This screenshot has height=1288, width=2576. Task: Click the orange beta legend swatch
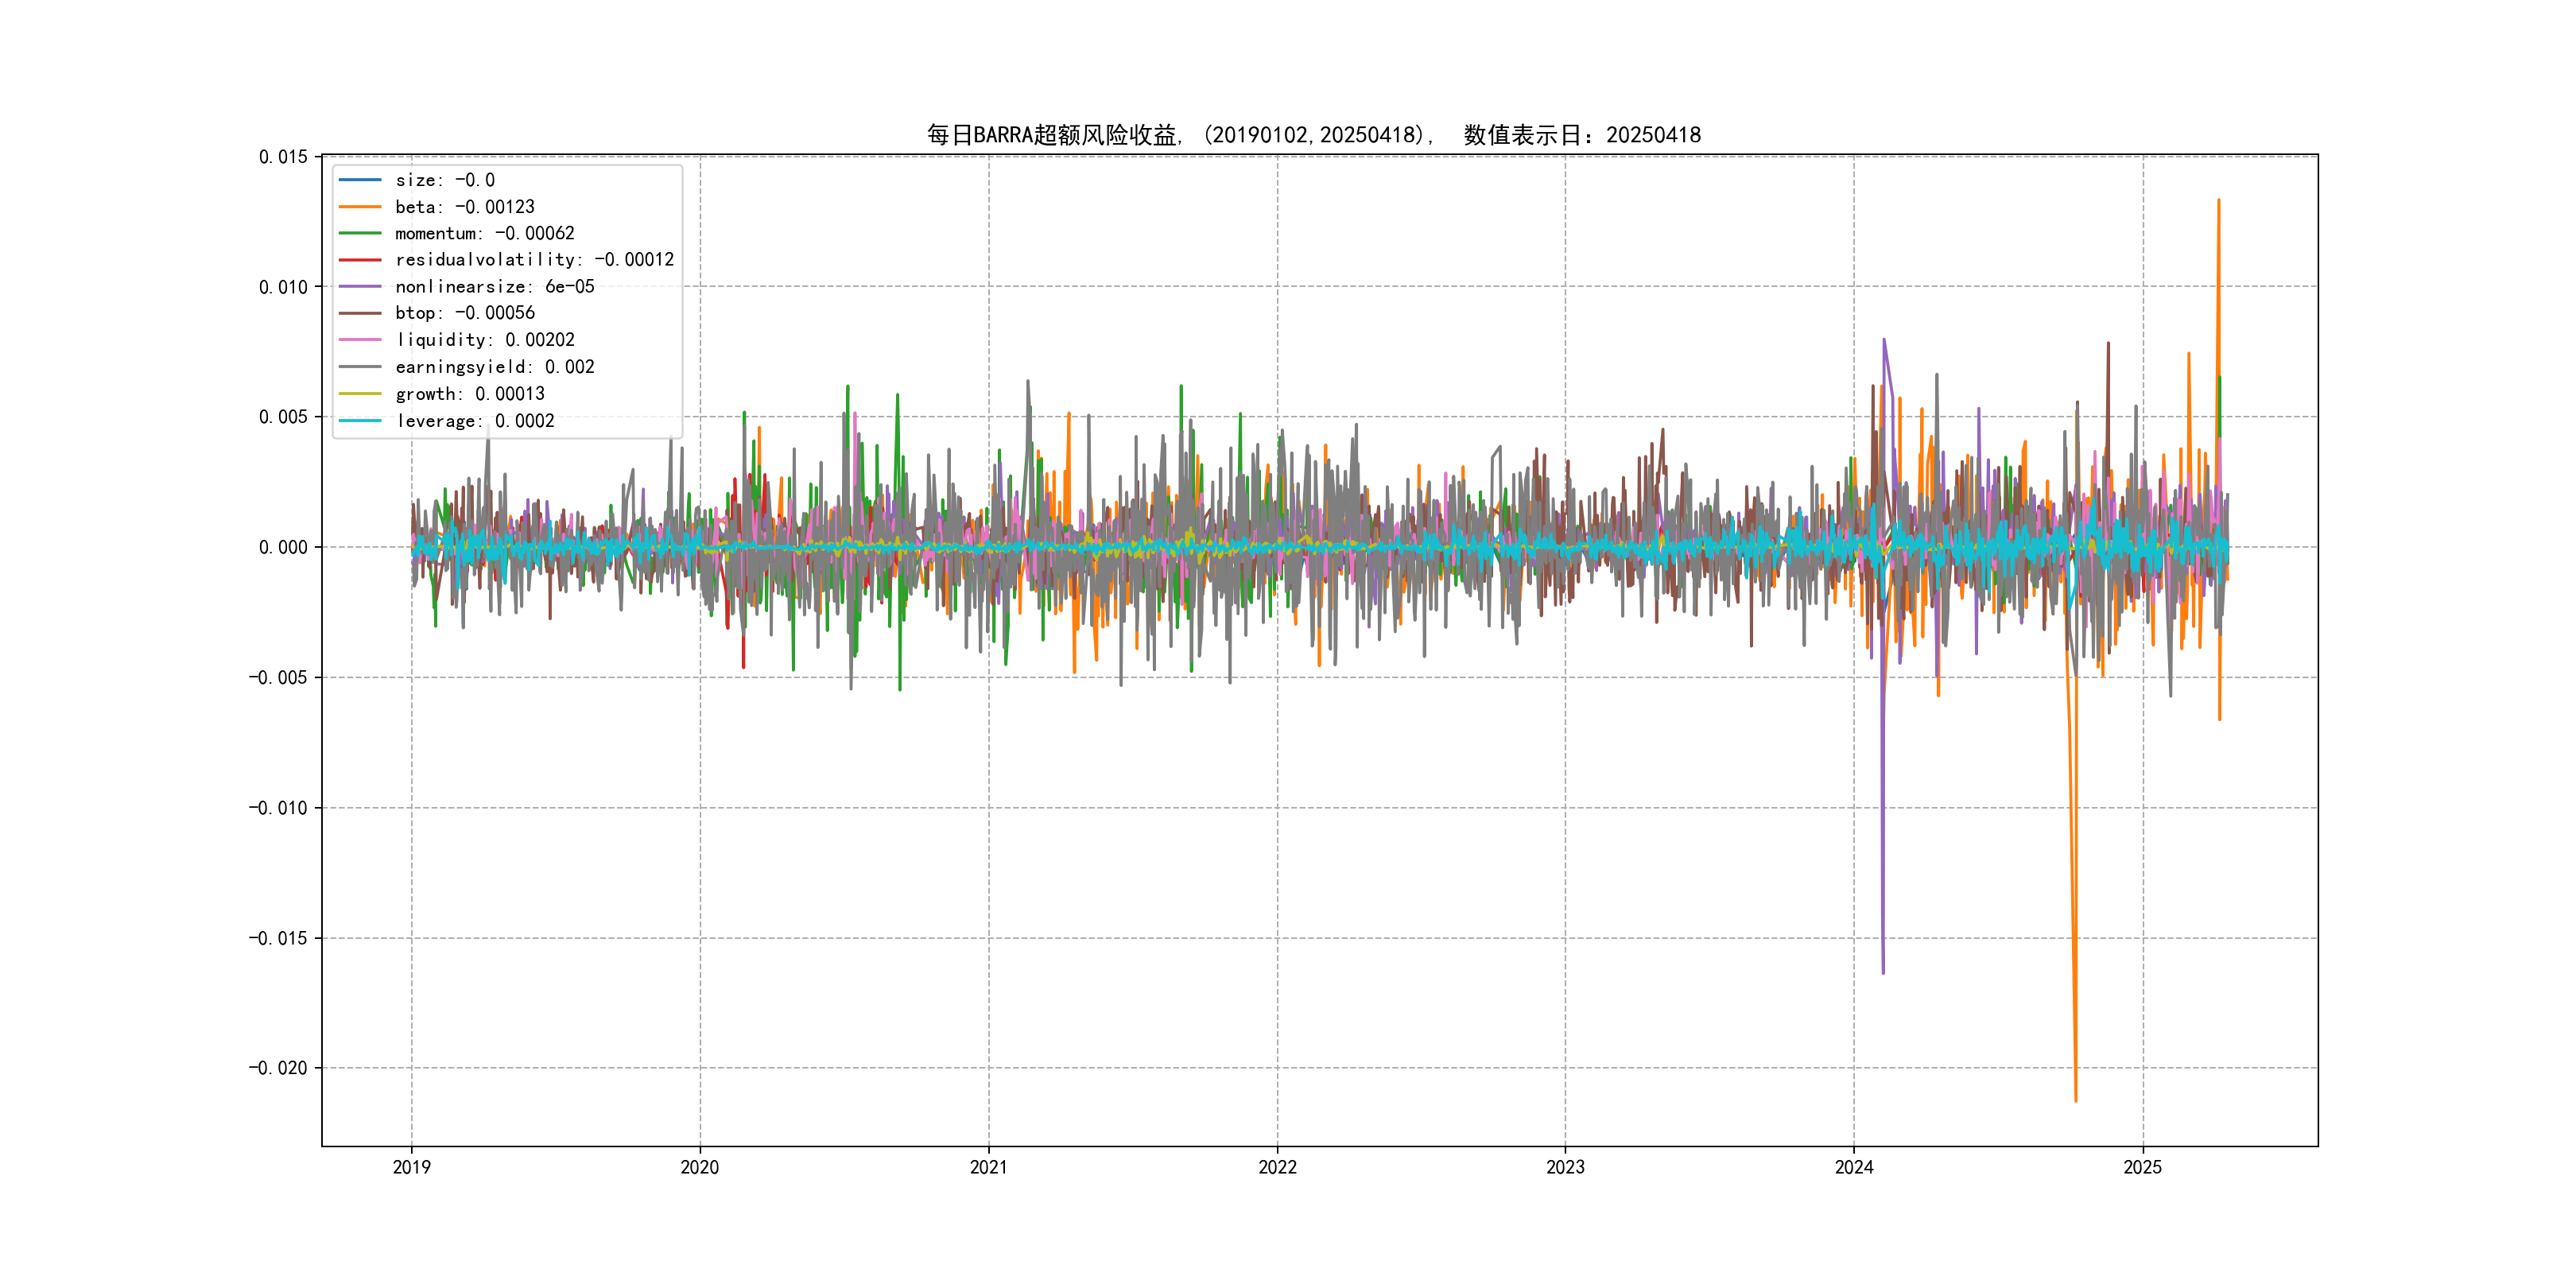coord(360,207)
